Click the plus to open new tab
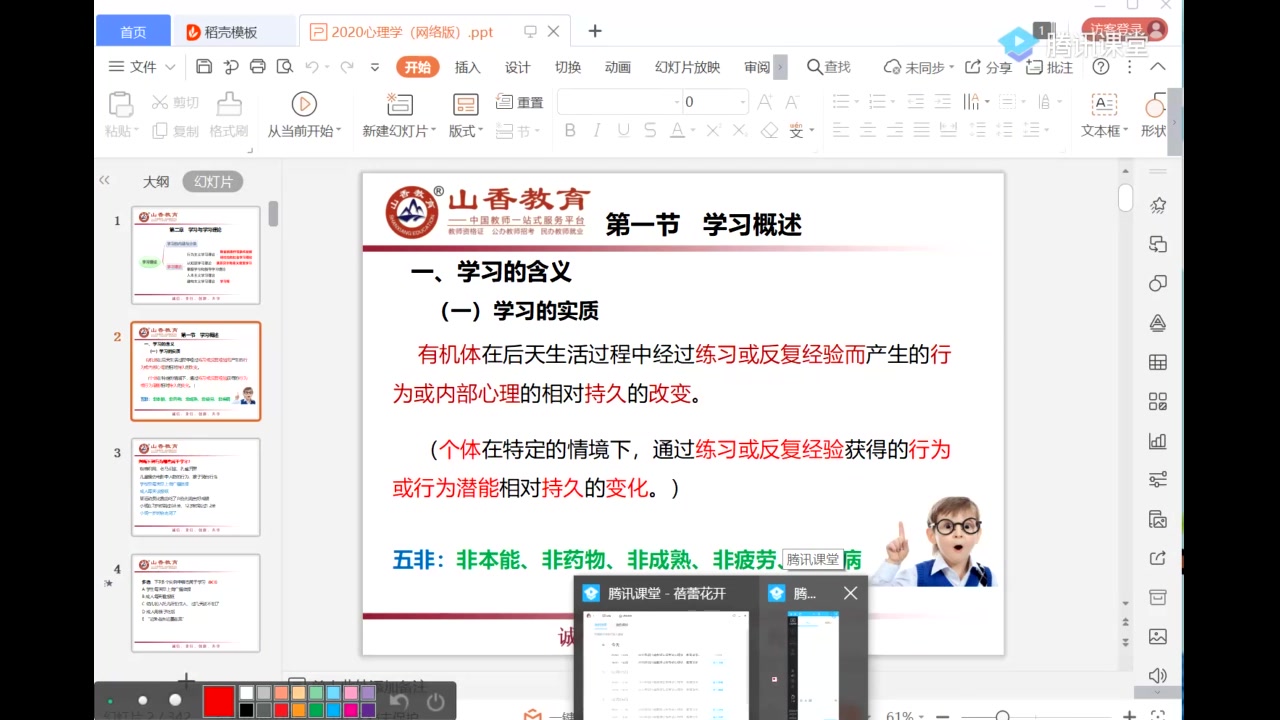Image resolution: width=1280 pixels, height=720 pixels. [x=595, y=31]
